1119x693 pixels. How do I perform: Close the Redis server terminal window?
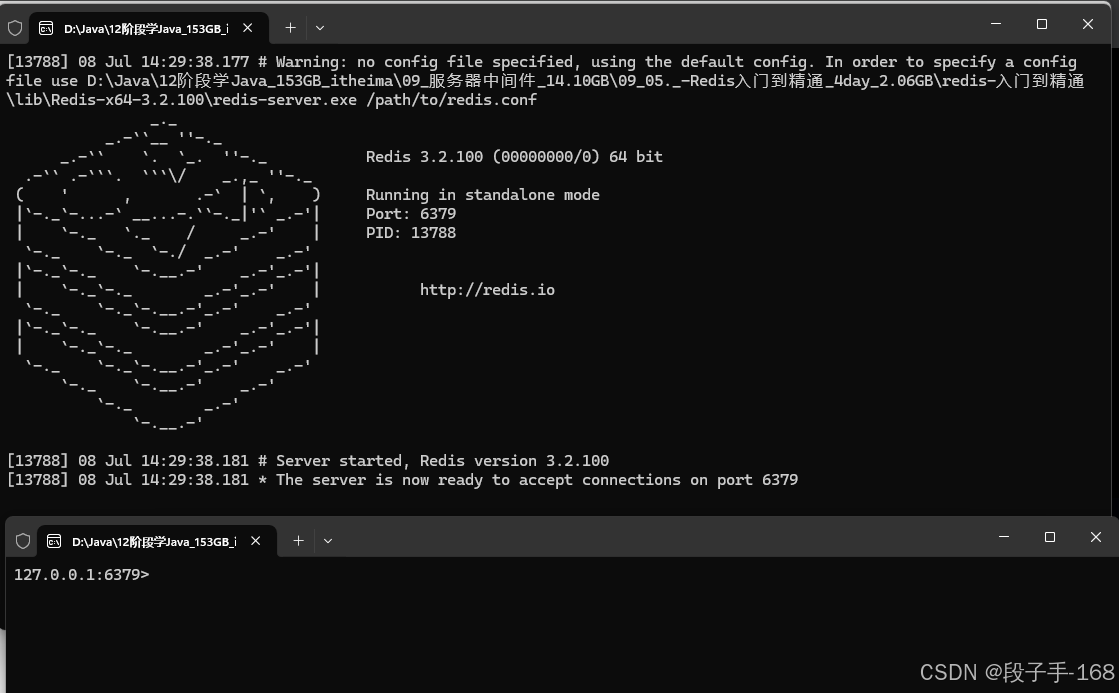click(x=1088, y=24)
